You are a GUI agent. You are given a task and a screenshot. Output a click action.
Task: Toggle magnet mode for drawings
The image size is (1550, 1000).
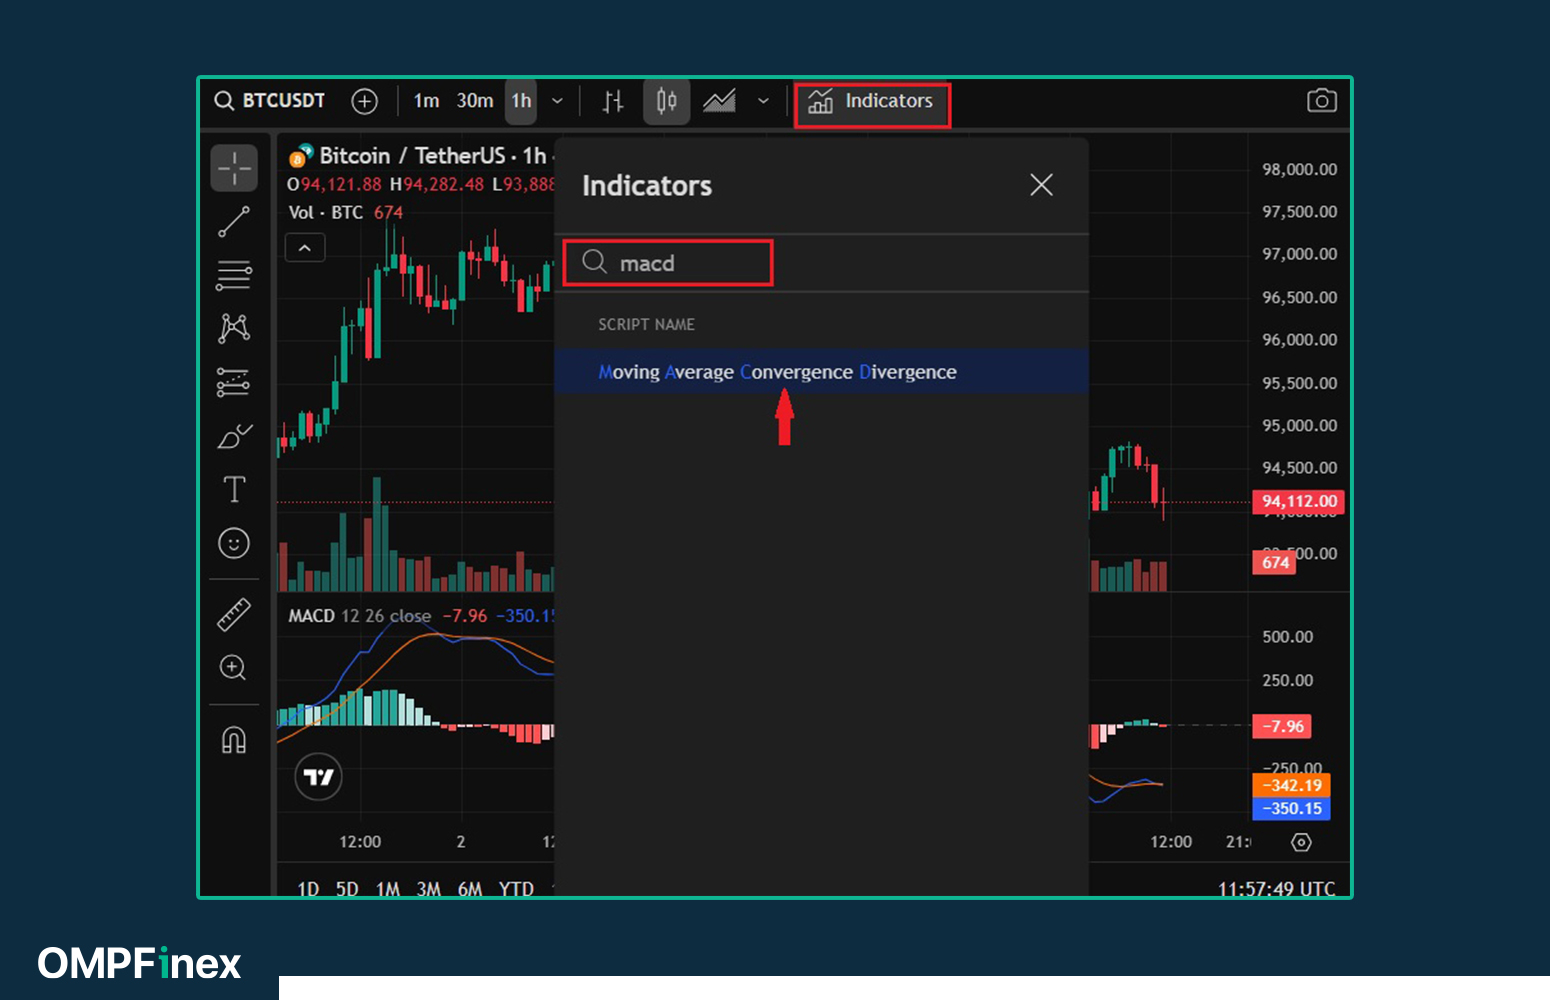point(234,740)
